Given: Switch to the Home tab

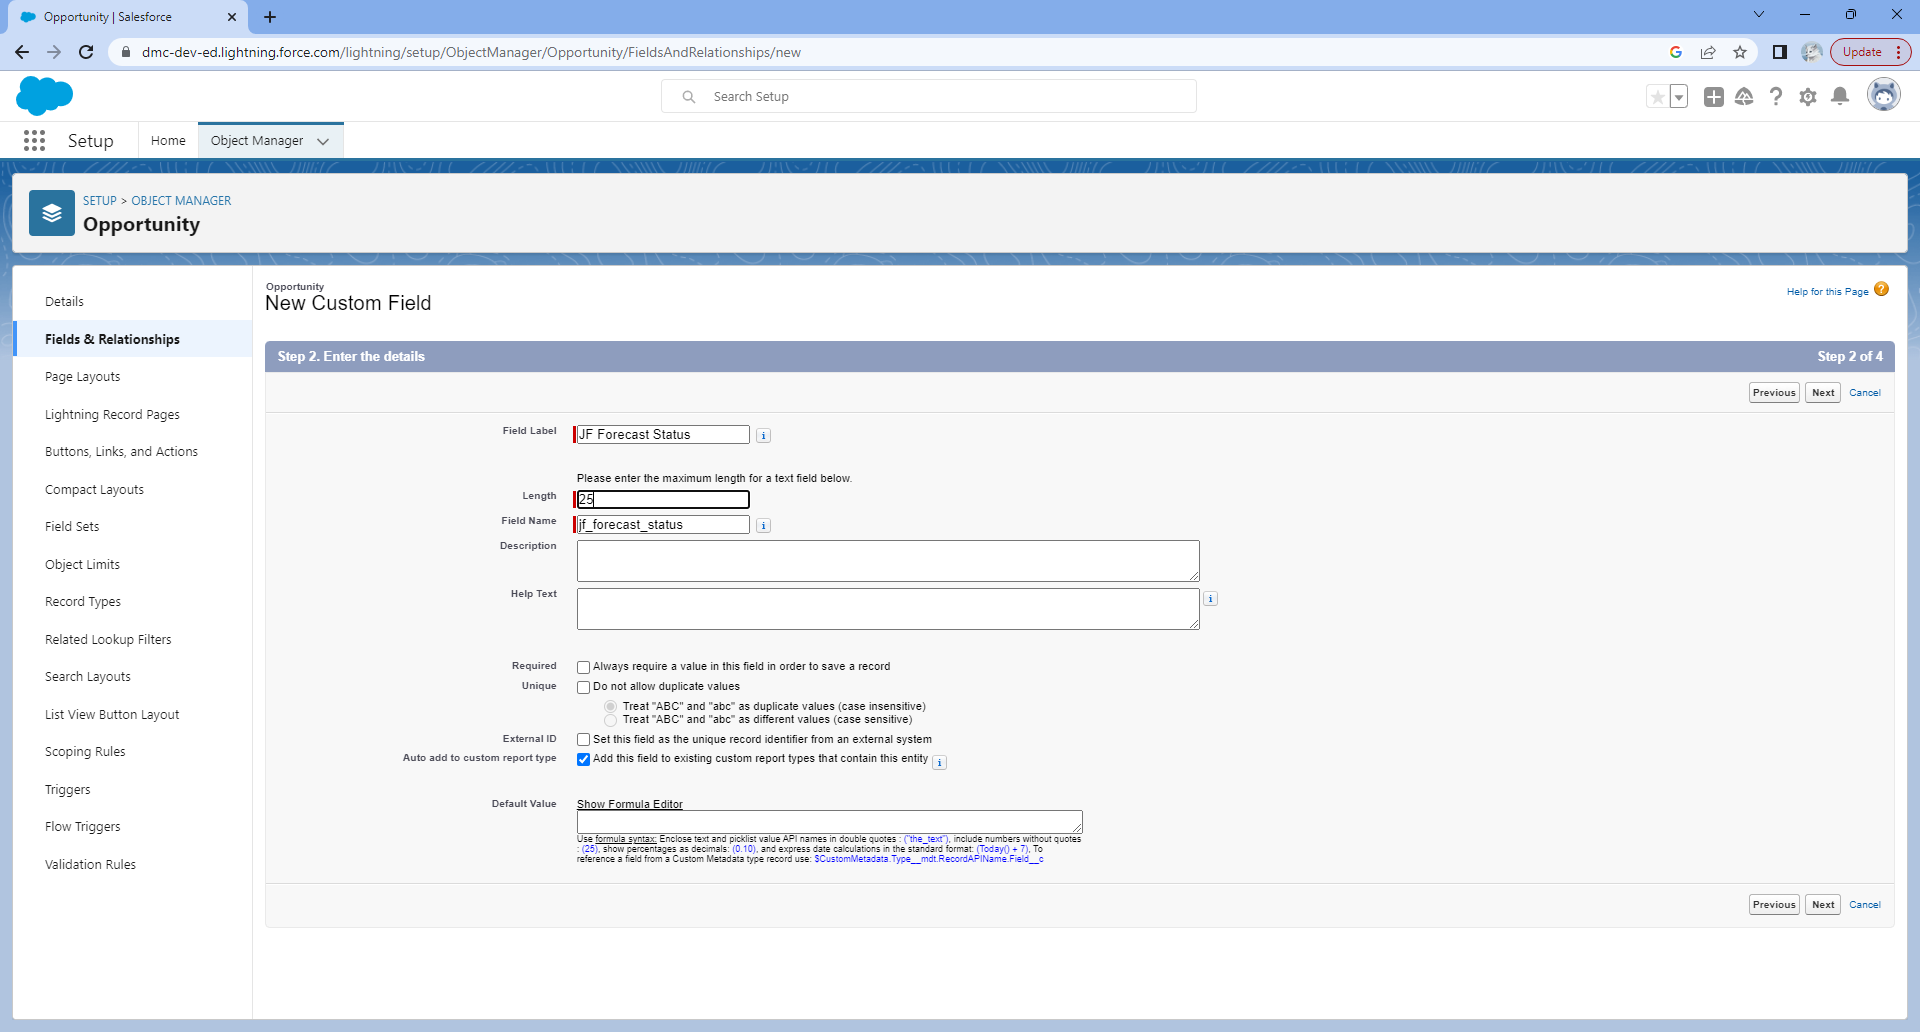Looking at the screenshot, I should 168,141.
